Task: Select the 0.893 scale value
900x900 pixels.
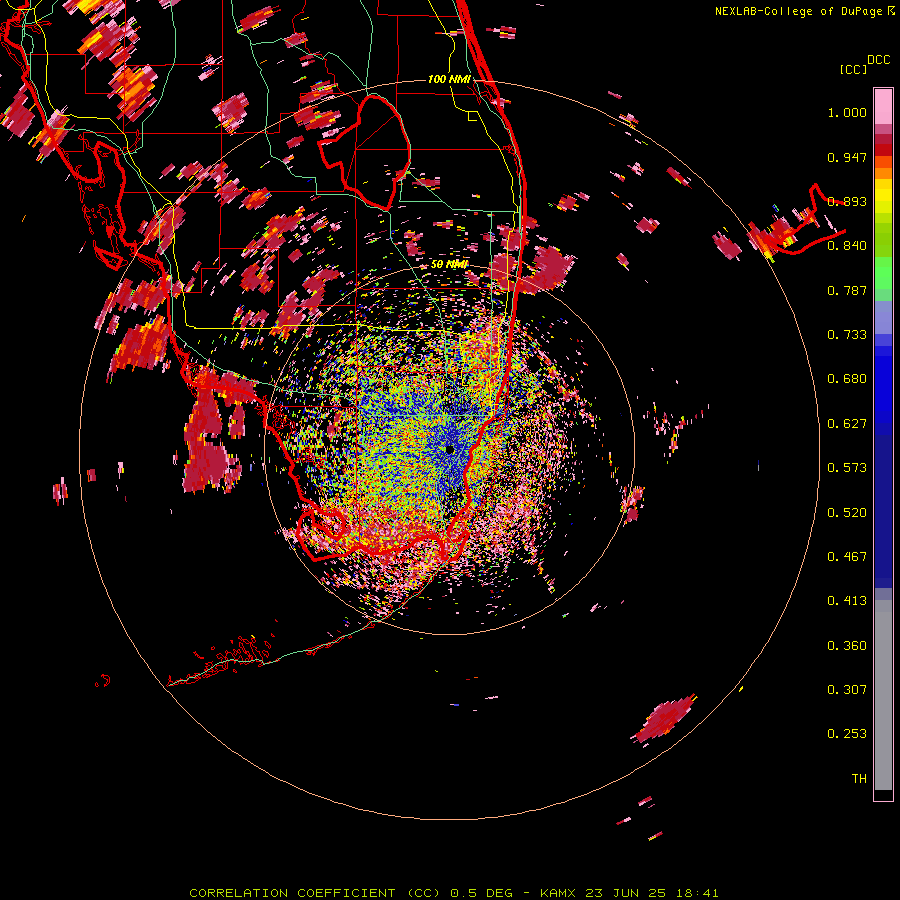Action: pyautogui.click(x=847, y=201)
